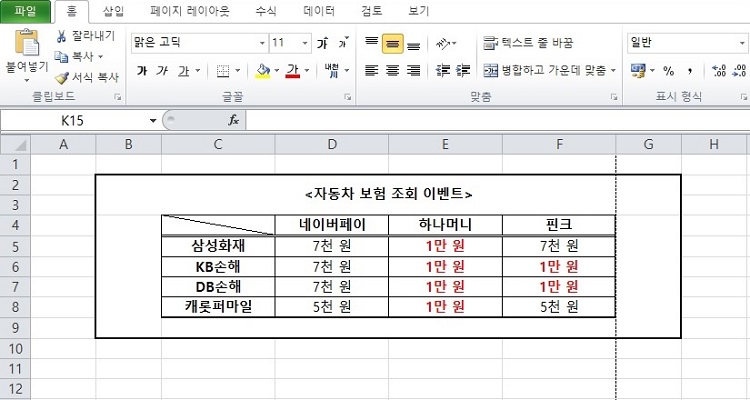The image size is (750, 400).
Task: Click the phonetic guide (내천) icon
Action: point(331,70)
